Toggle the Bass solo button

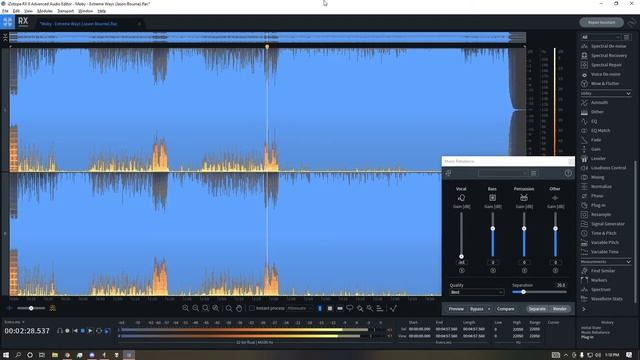[493, 271]
